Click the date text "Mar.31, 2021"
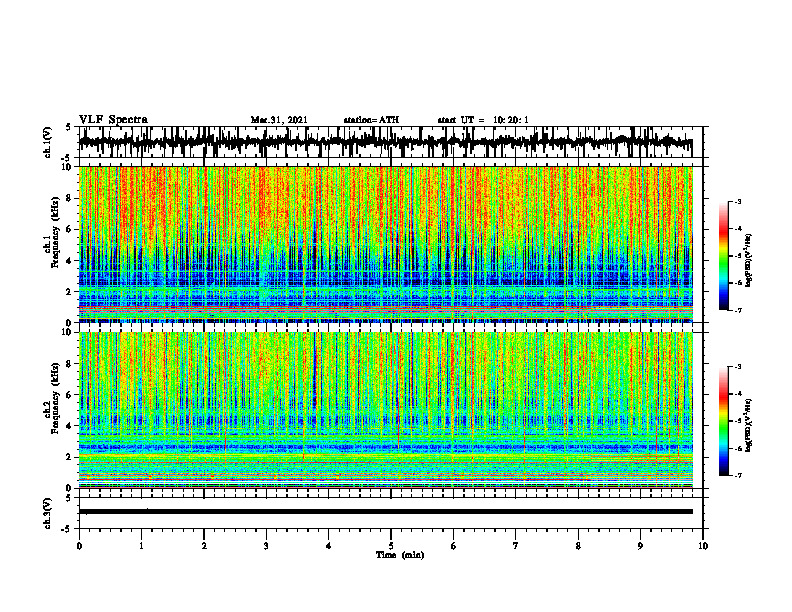Viewport: 792px width, 612px height. pyautogui.click(x=279, y=120)
